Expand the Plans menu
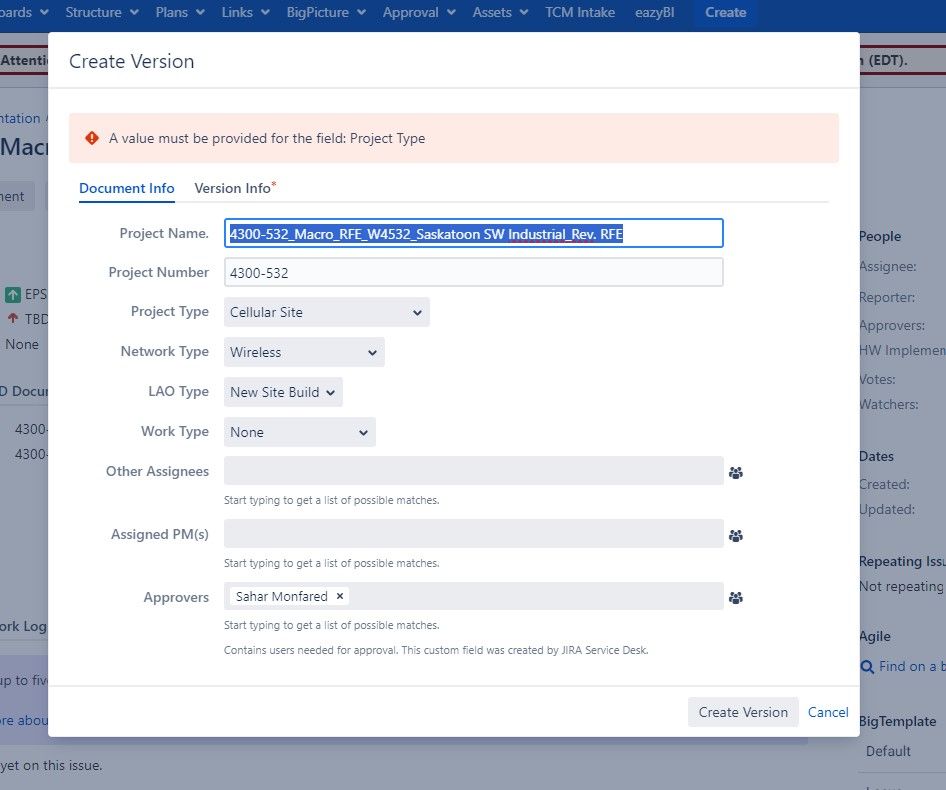Screen dimensions: 946x790 (x=180, y=12)
